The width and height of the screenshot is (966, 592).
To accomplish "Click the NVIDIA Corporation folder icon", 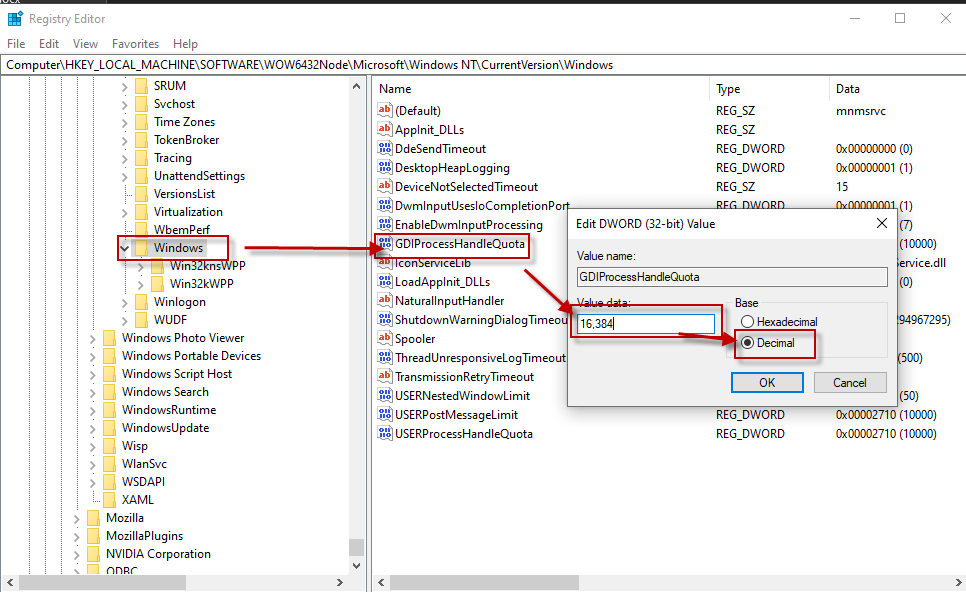I will (94, 554).
